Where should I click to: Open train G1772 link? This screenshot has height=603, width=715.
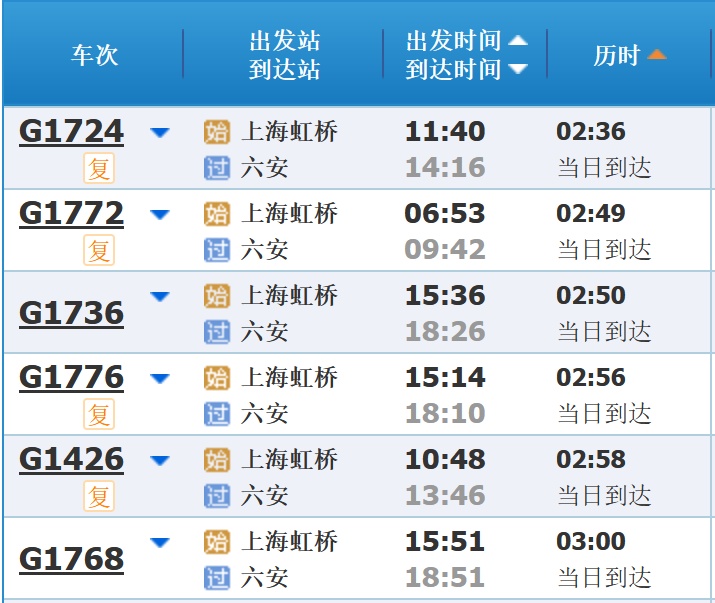coord(71,214)
